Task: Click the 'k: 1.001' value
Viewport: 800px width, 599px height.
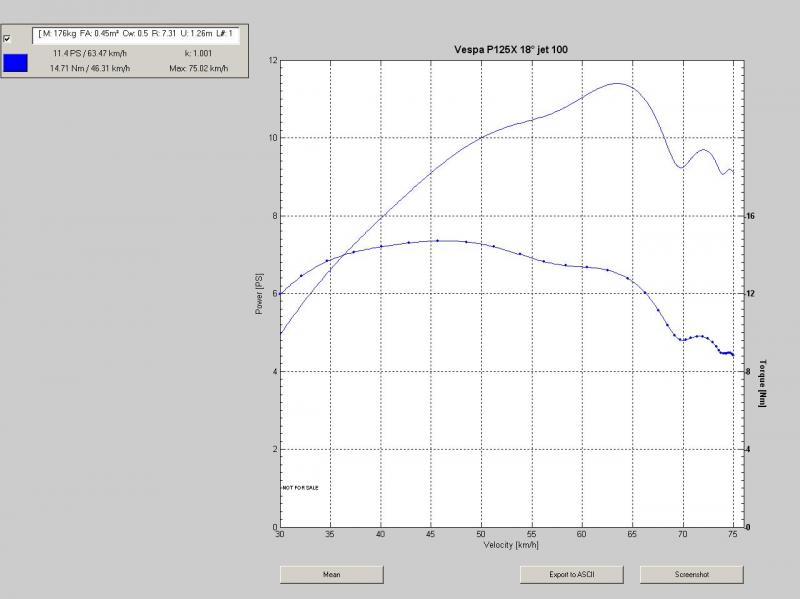Action: pos(198,53)
